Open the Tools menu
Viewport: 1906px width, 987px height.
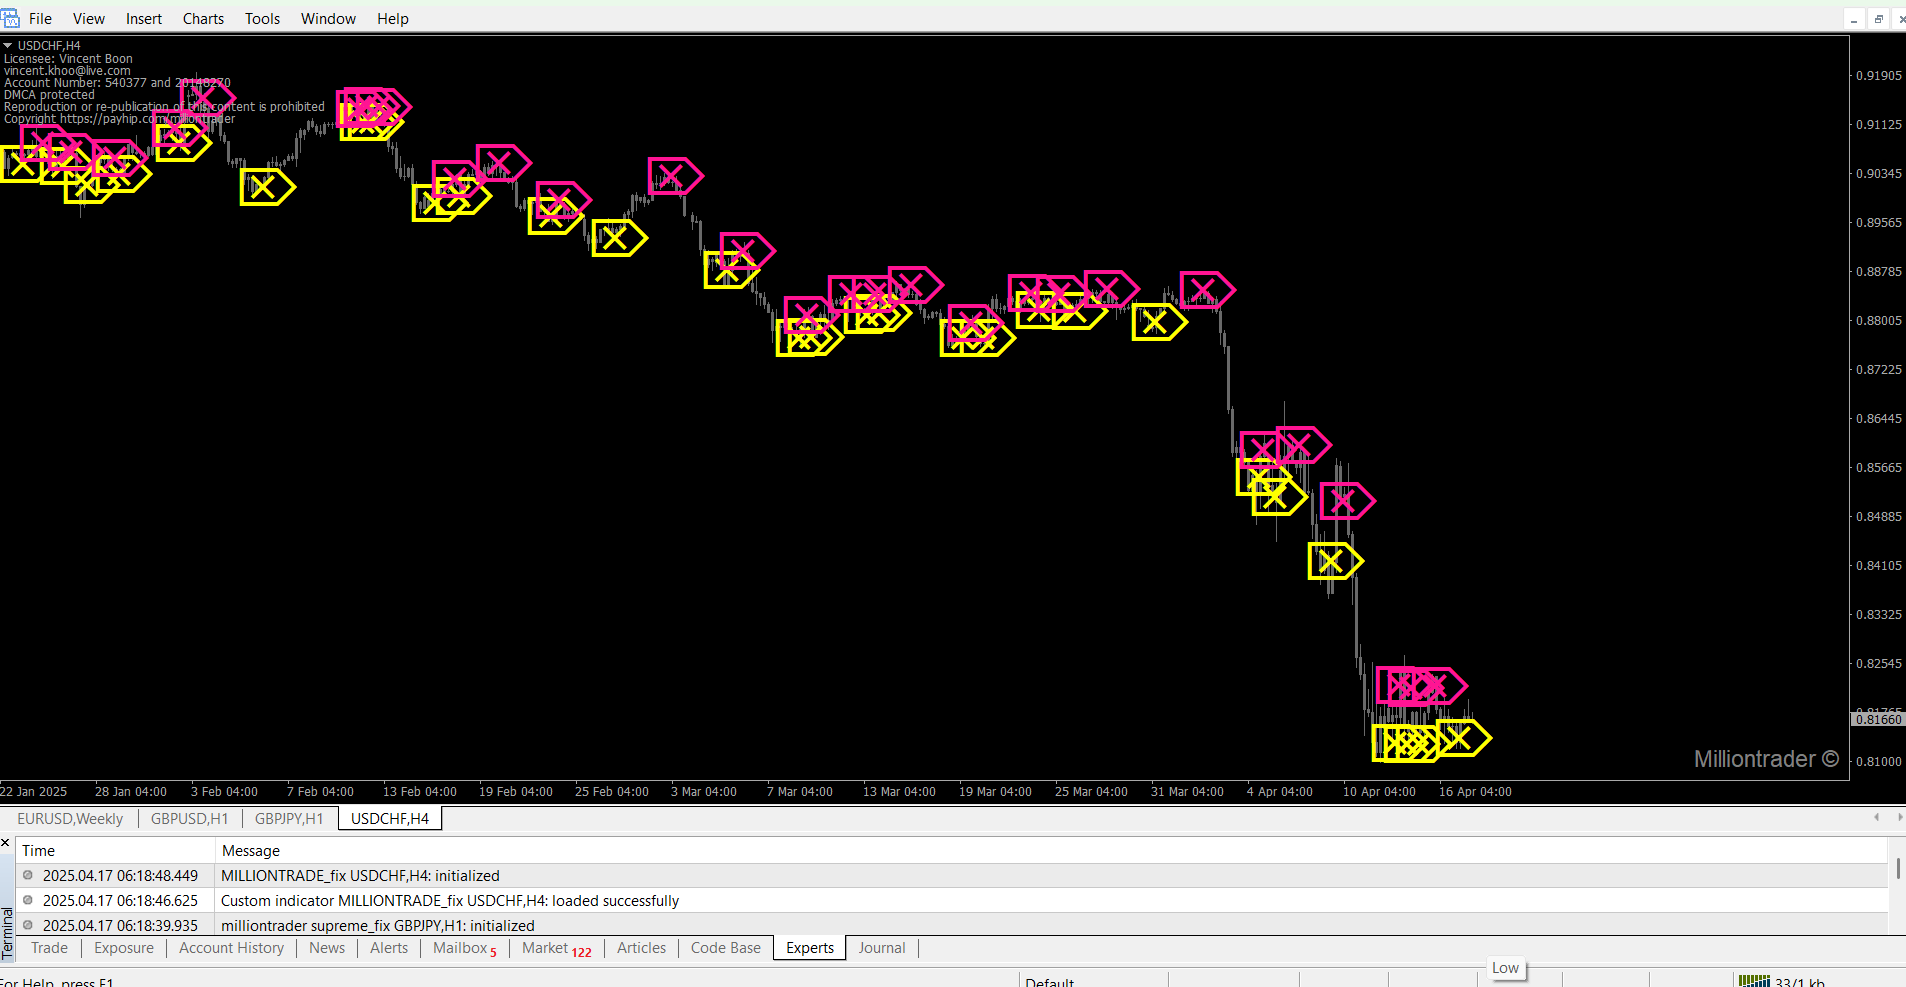pyautogui.click(x=262, y=19)
